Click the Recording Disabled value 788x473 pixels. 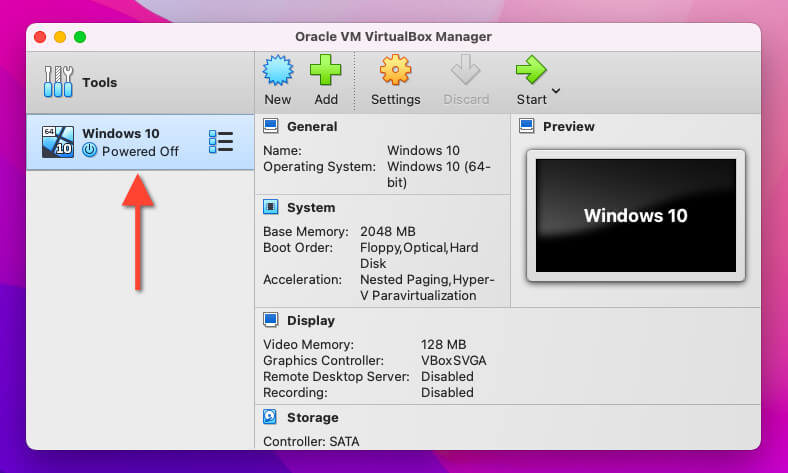[447, 393]
